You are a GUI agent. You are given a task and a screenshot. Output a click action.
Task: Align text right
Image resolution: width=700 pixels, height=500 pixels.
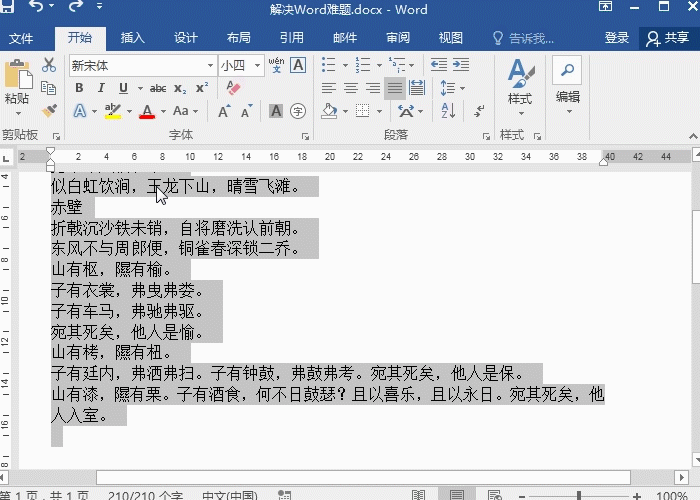[x=373, y=88]
